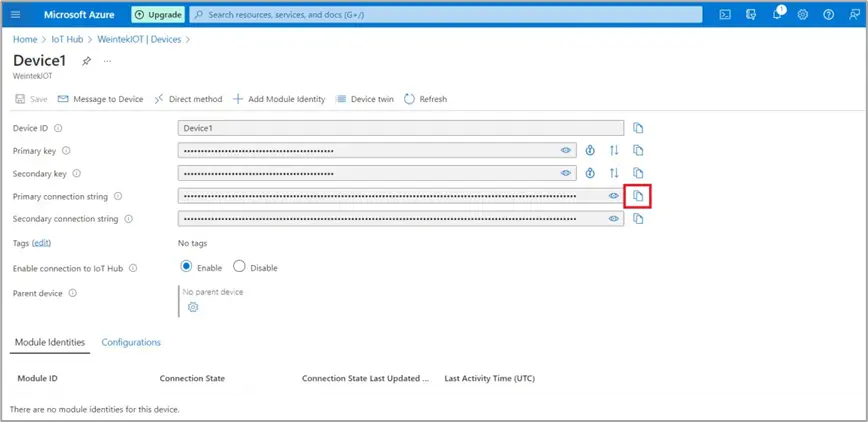Open portal settings gear in top bar

803,15
